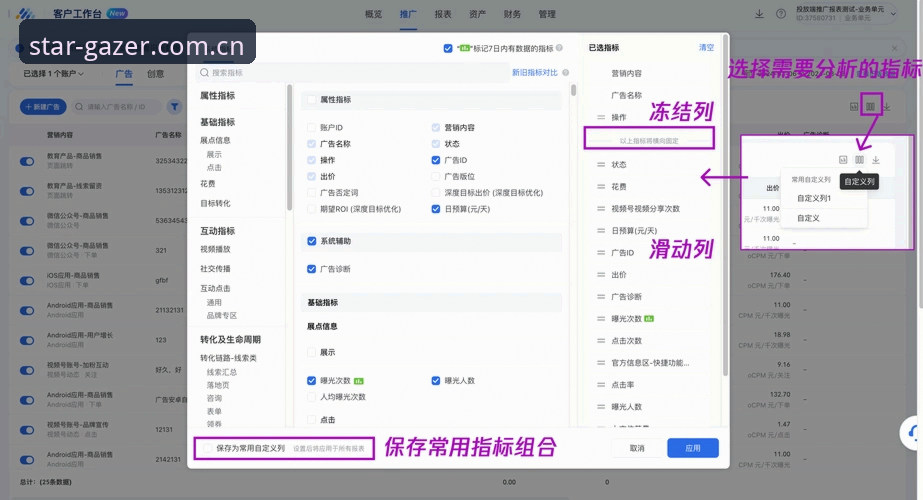Grab the drag handle of selected 曝光次数 column
923x500 pixels.
point(601,319)
